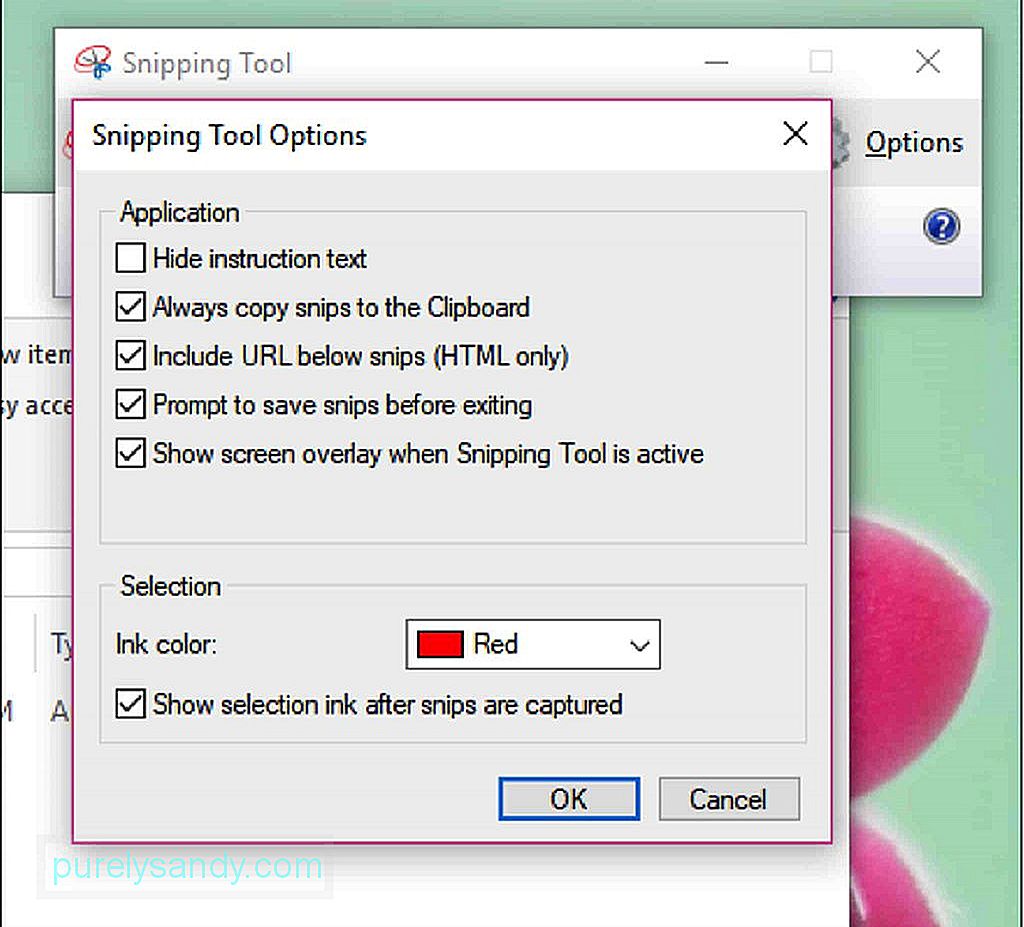Close the Snipping Tool Options dialog
This screenshot has width=1024, height=927.
pos(795,134)
